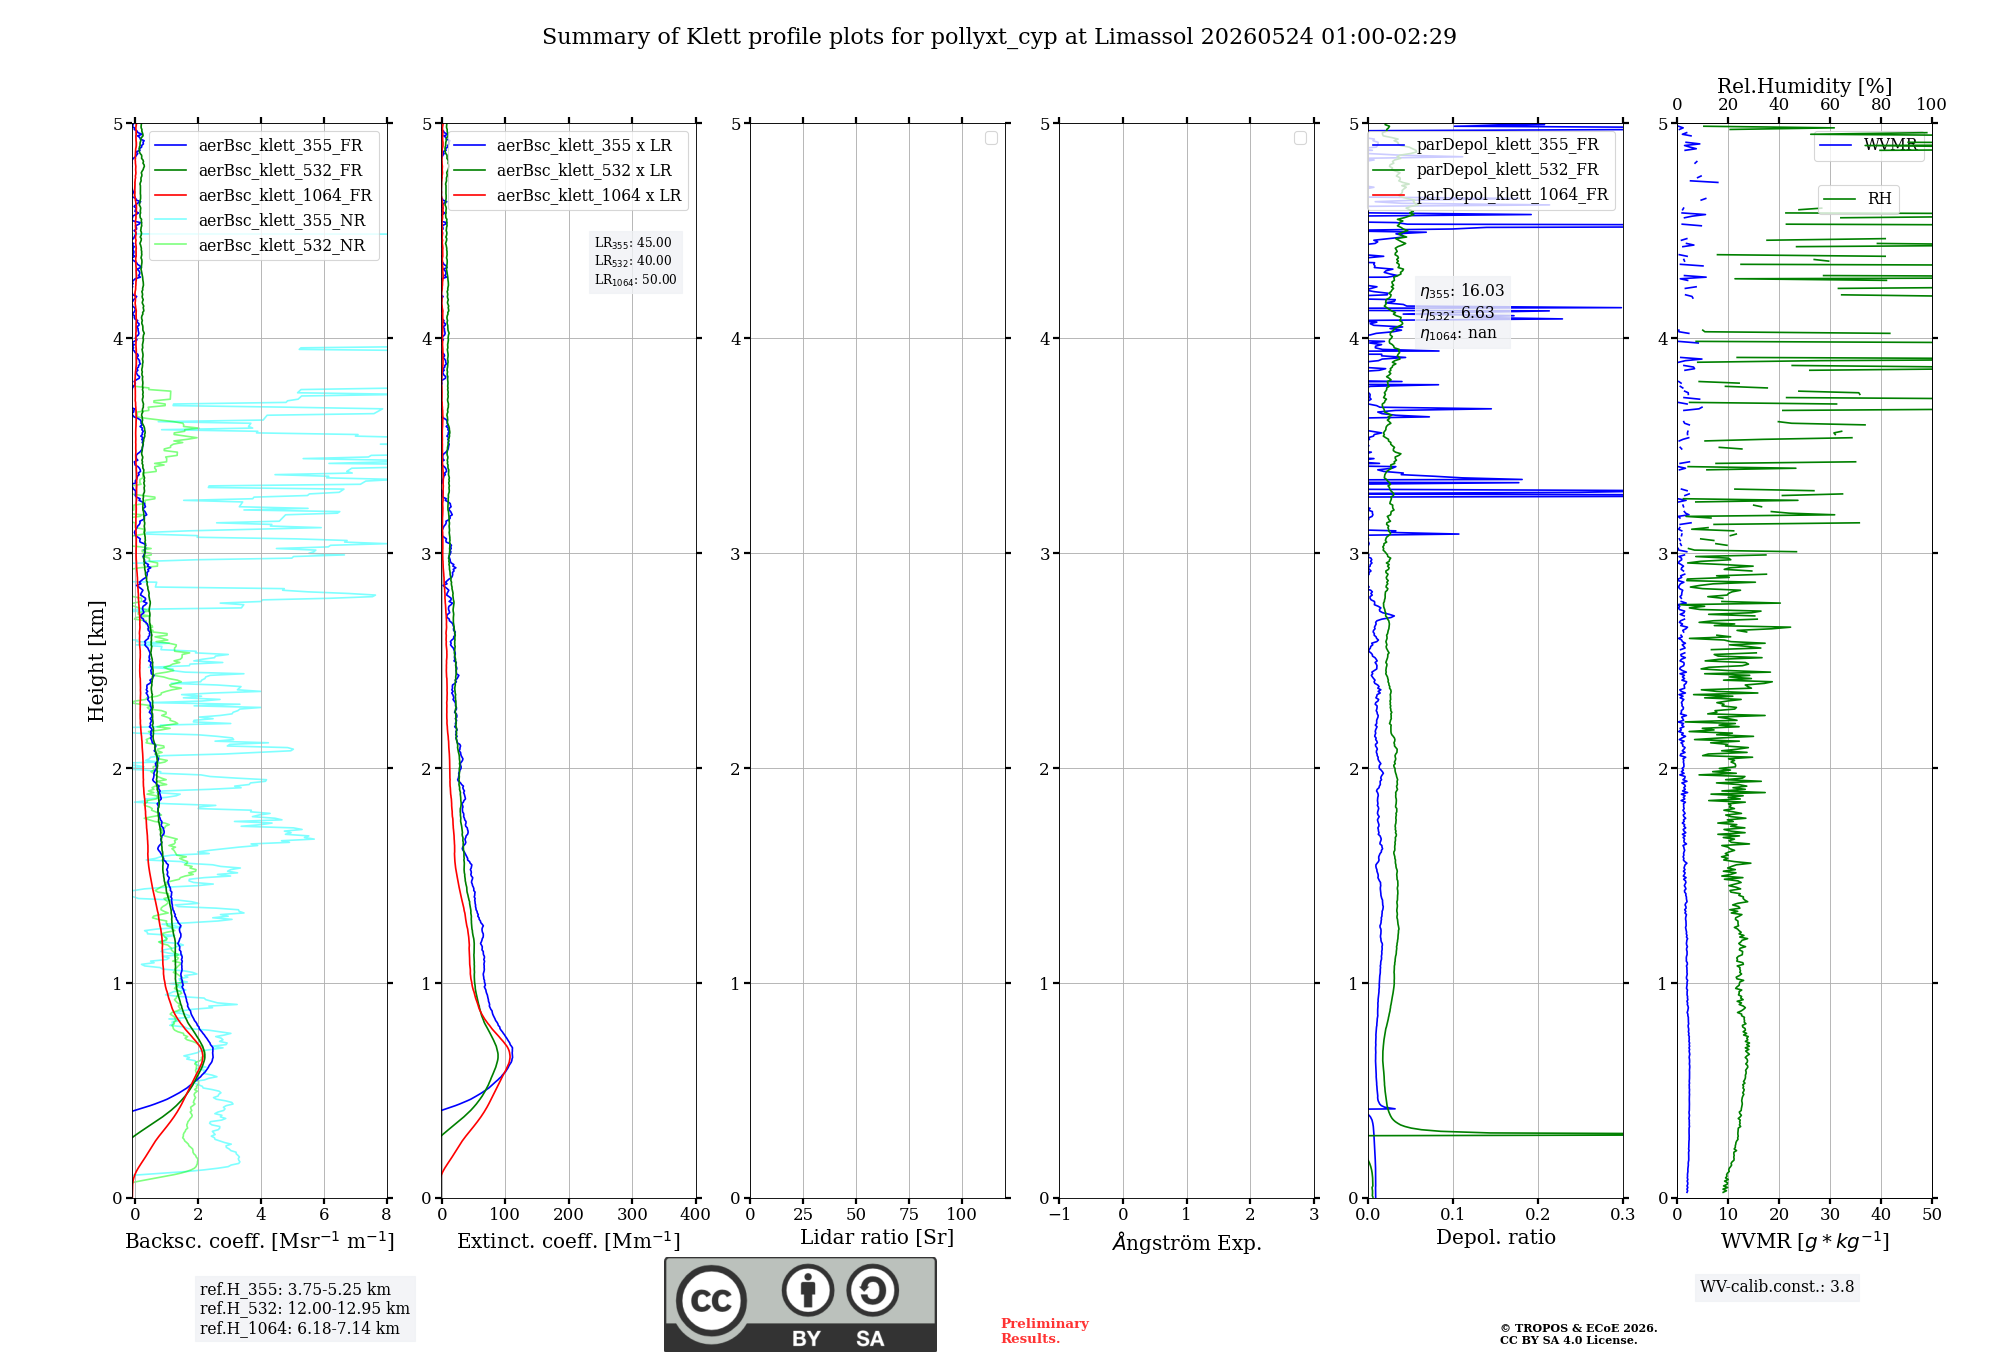This screenshot has width=2000, height=1360.
Task: Click the η532: 6.63 value
Action: coord(1457,313)
